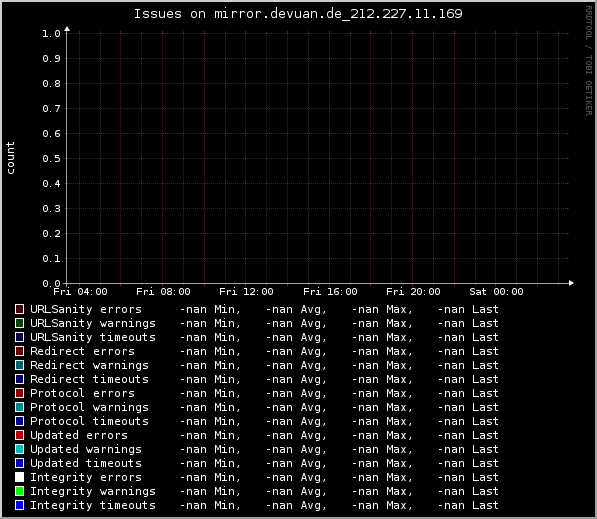
Task: Click the Protocol warnings teal swatch
Action: tap(19, 407)
